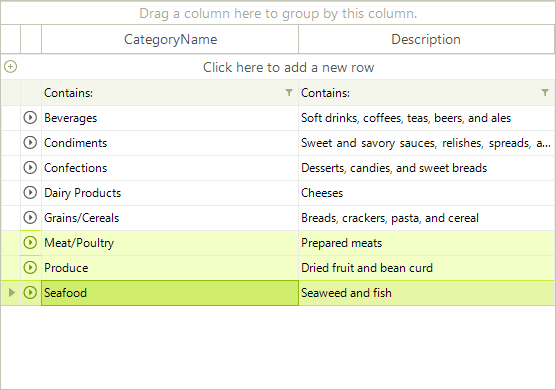This screenshot has width=556, height=390.
Task: Focus the Description Contains filter field
Action: tap(420, 93)
